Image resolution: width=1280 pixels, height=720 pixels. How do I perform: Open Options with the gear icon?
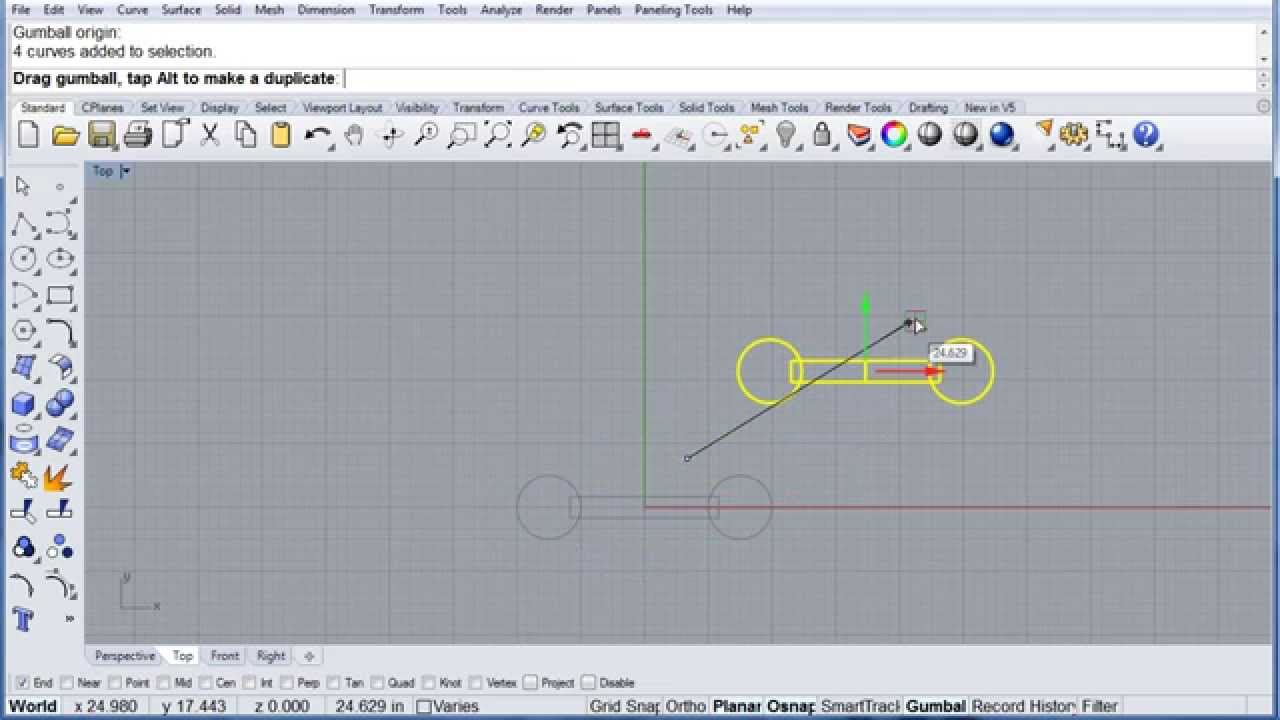click(1074, 134)
